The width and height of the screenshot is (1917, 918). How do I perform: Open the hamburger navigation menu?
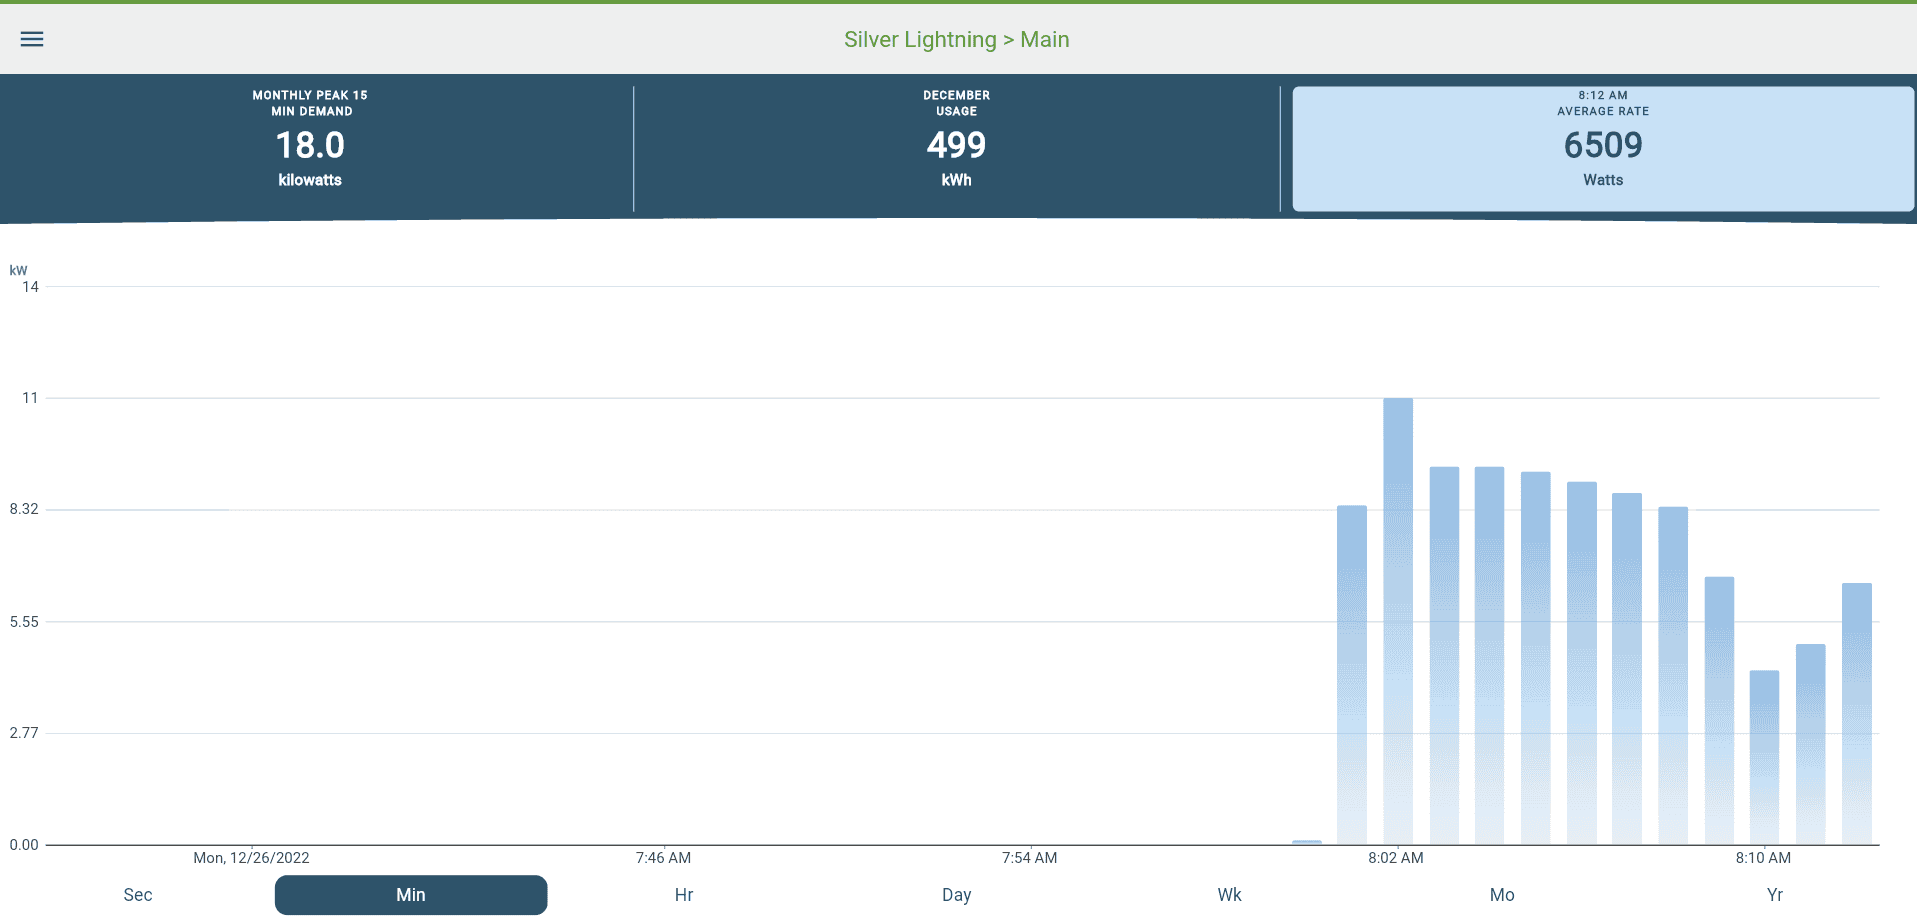click(32, 39)
